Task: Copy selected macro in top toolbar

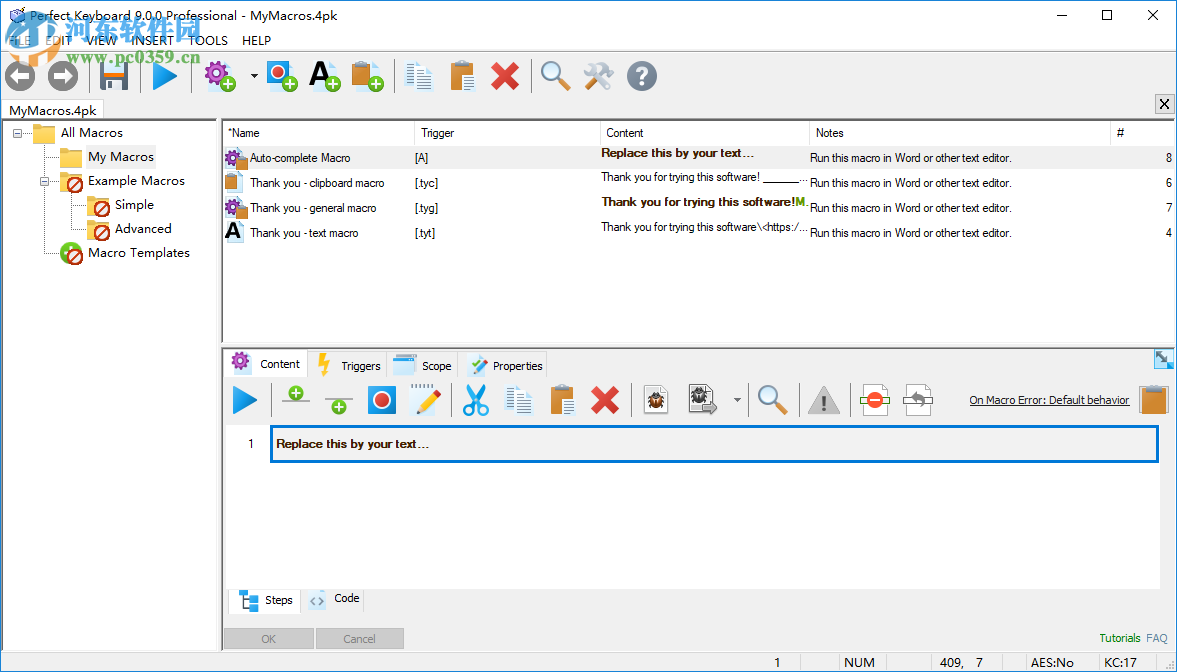Action: (x=419, y=76)
